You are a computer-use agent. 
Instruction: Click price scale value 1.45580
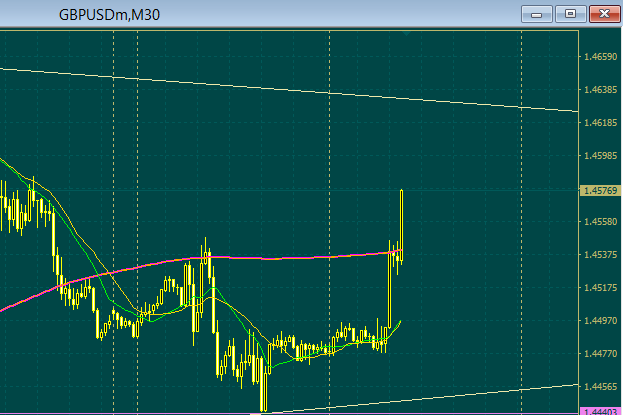pyautogui.click(x=600, y=221)
